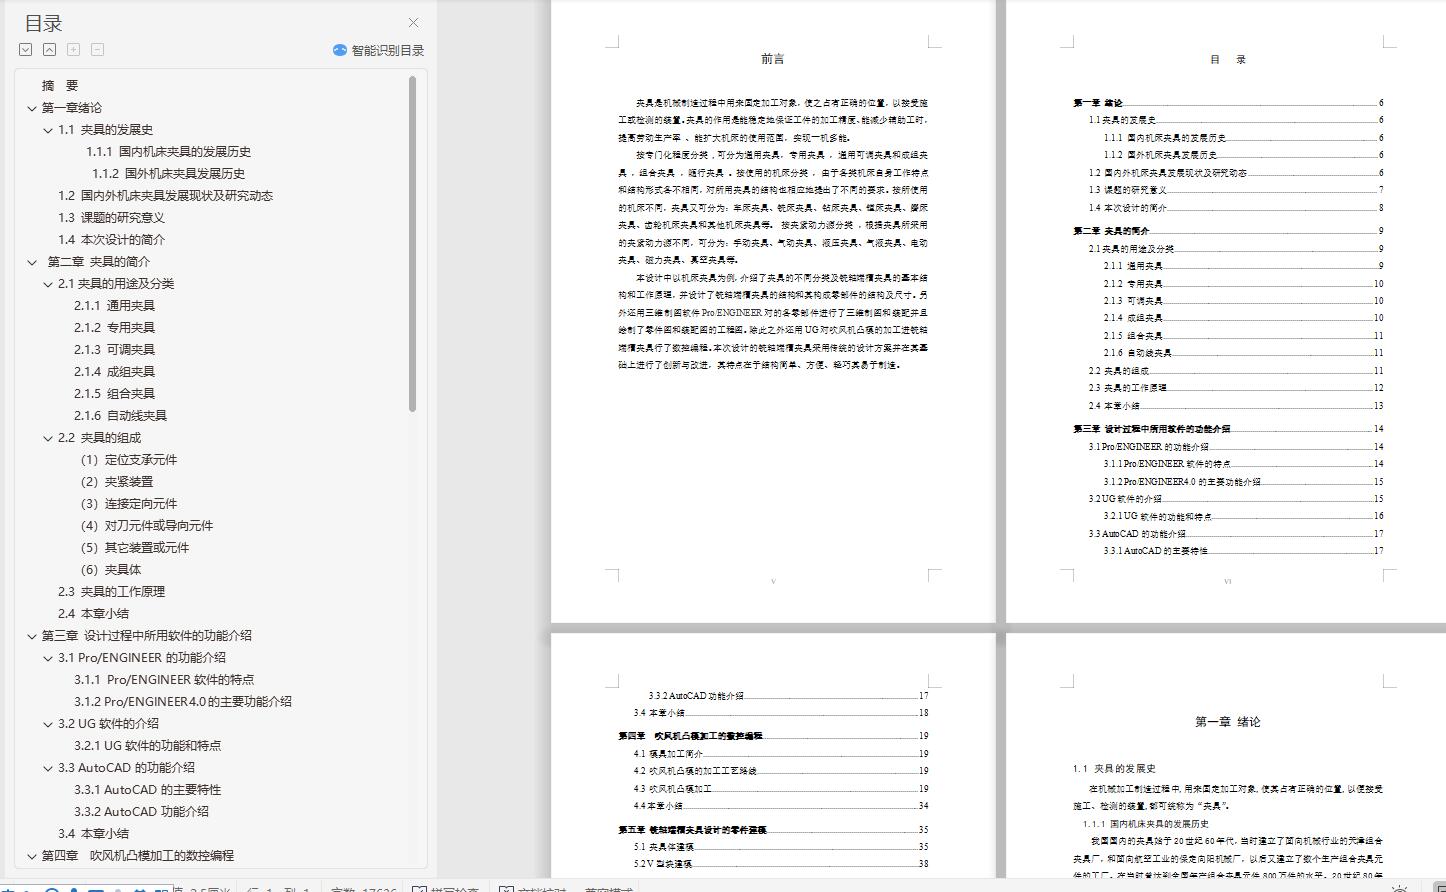Go to 2.1.4 成组夹具 heading

[114, 372]
